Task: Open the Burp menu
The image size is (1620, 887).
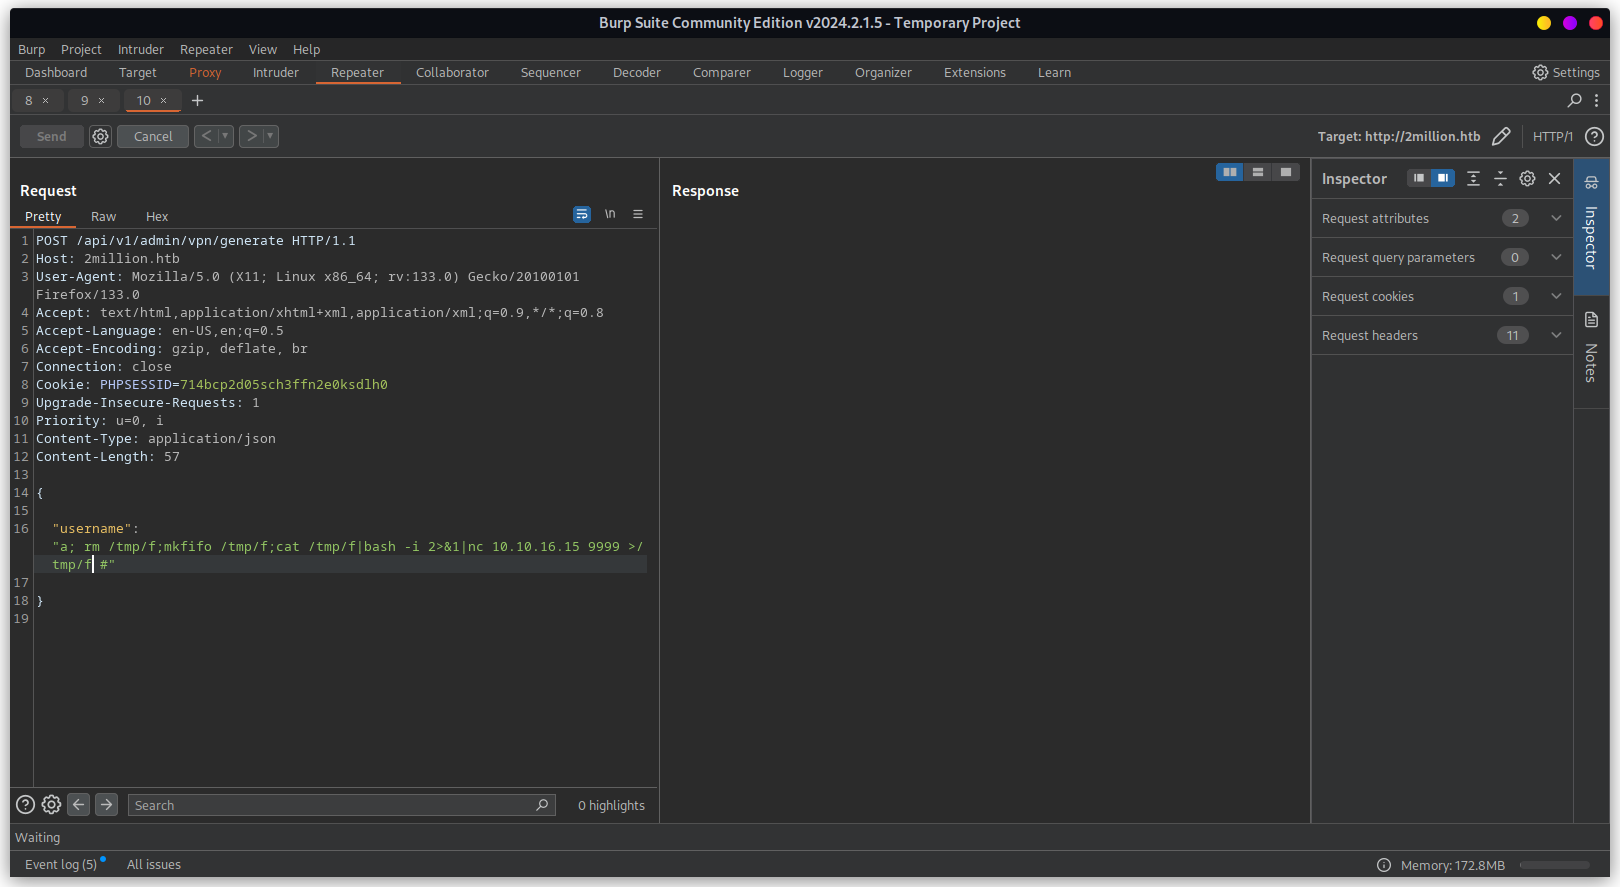Action: click(31, 49)
